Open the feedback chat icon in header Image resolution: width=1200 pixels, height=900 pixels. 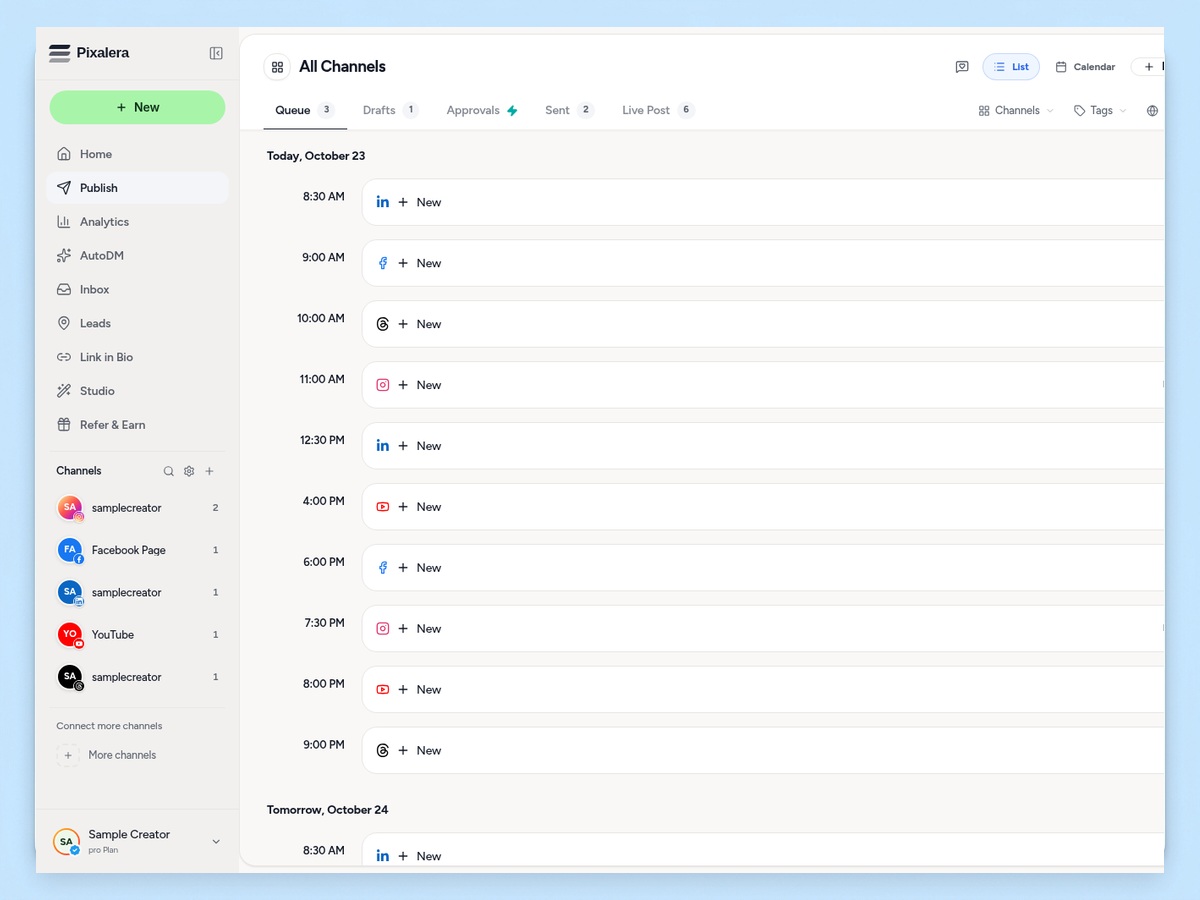[x=962, y=67]
